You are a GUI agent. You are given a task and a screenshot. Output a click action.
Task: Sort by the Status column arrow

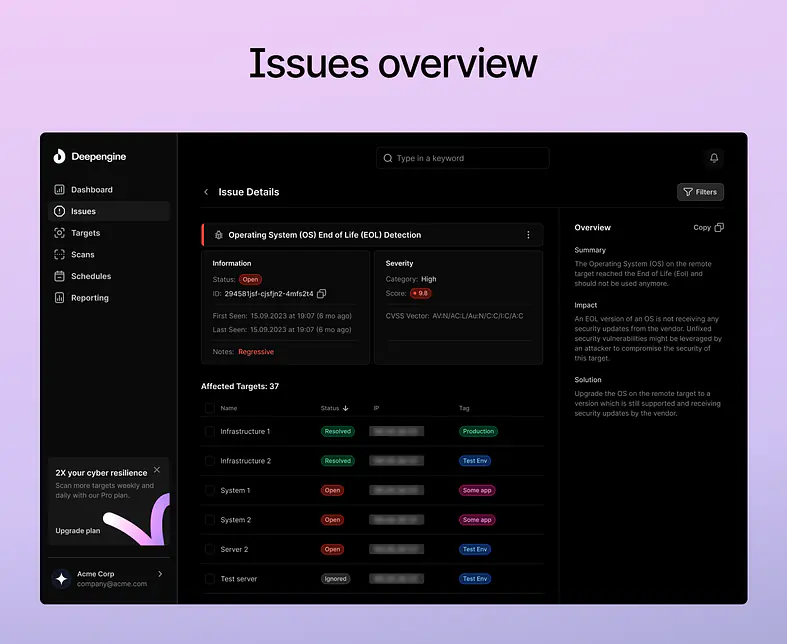click(346, 408)
